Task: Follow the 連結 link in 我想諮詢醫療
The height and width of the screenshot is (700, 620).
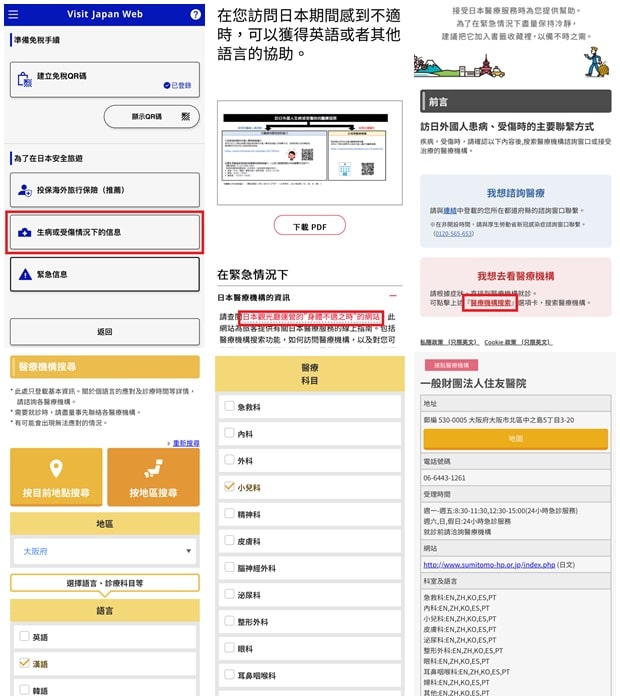Action: pos(449,210)
